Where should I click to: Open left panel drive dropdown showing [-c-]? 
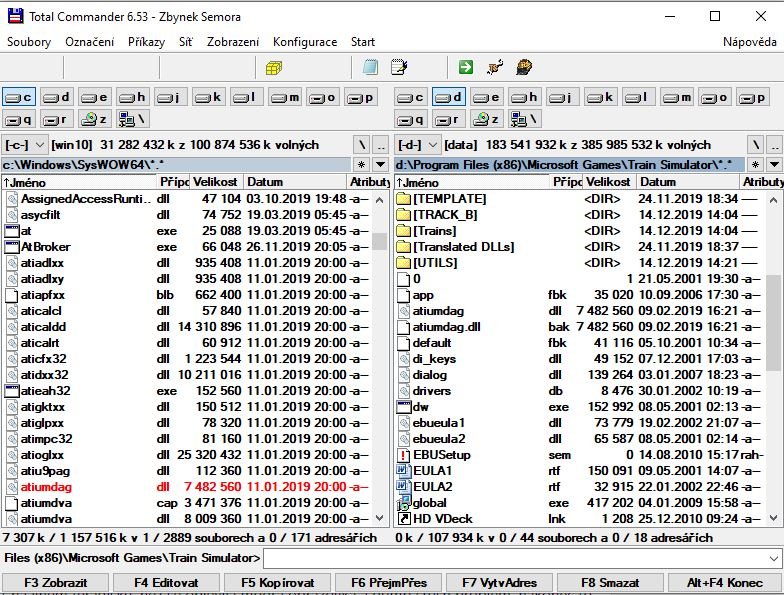point(25,145)
